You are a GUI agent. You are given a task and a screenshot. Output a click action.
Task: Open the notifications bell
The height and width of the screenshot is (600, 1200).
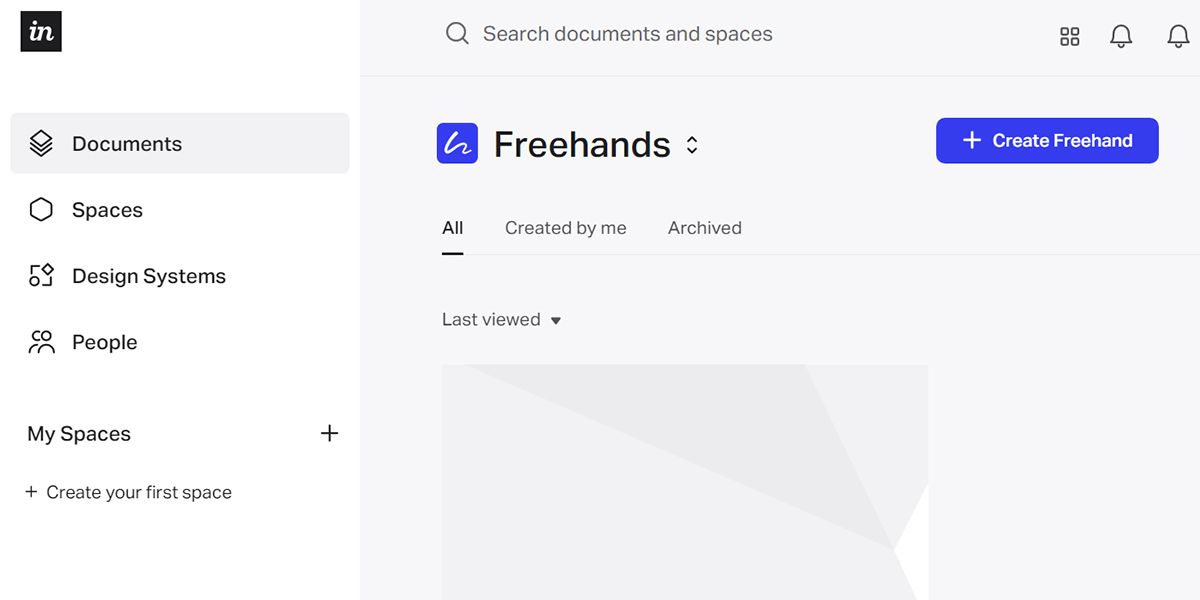[x=1121, y=36]
